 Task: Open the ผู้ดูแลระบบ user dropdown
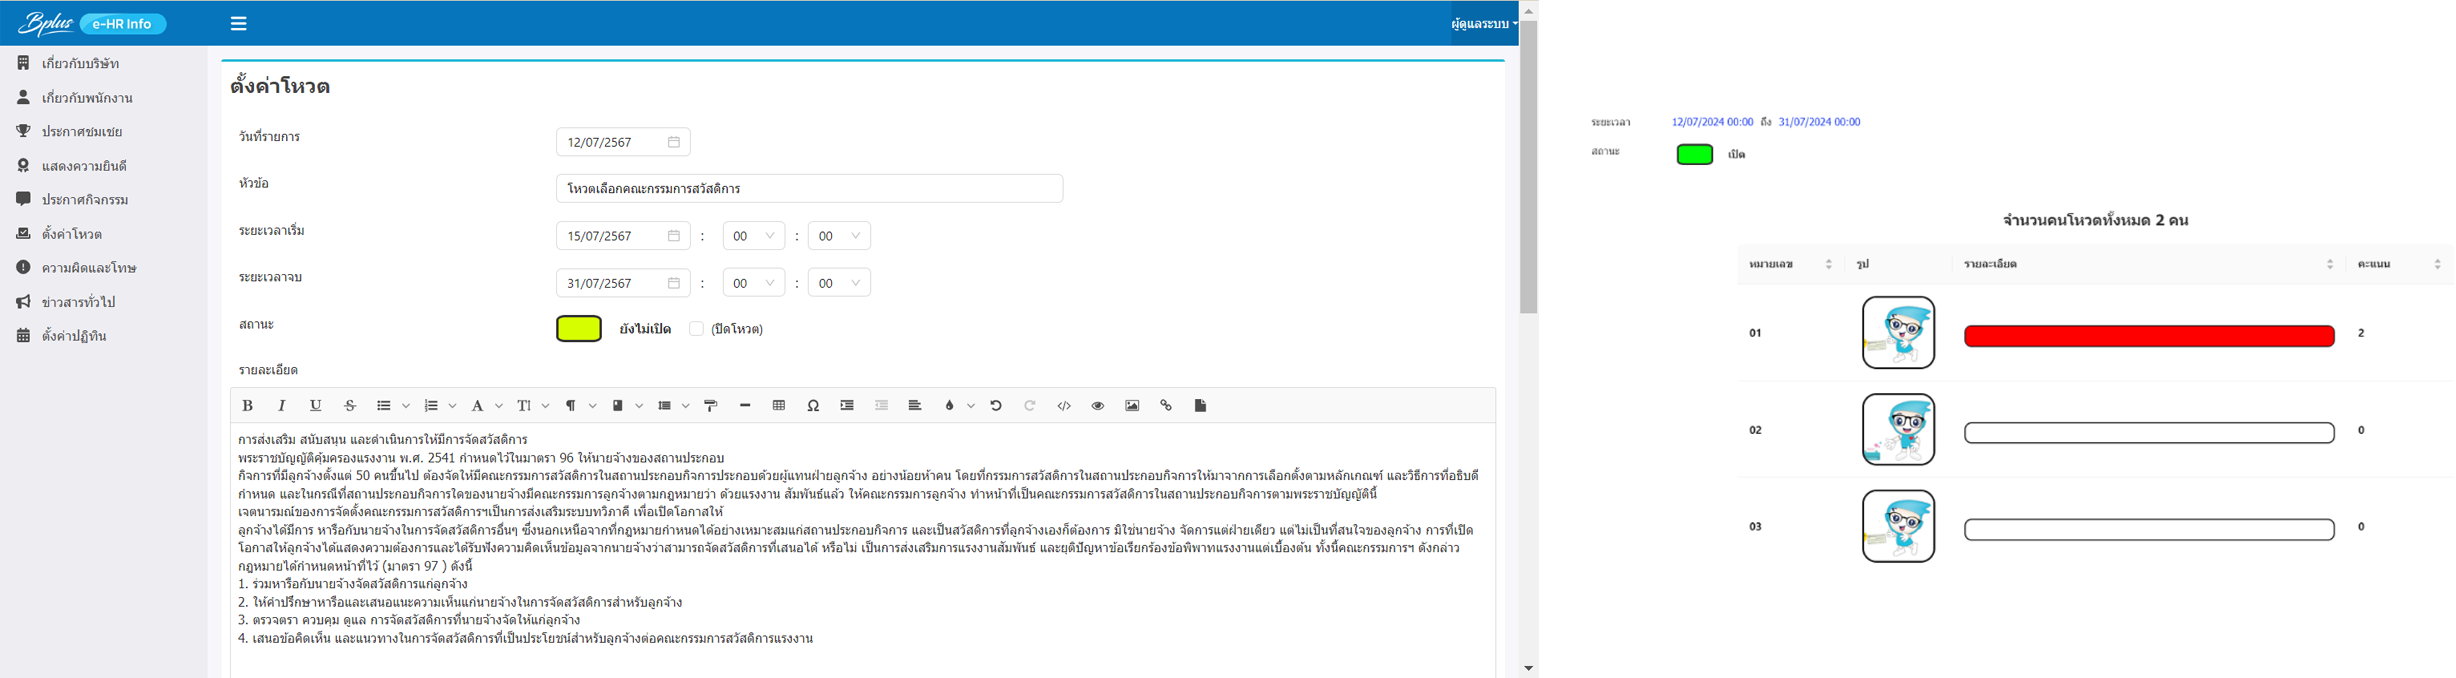1484,24
